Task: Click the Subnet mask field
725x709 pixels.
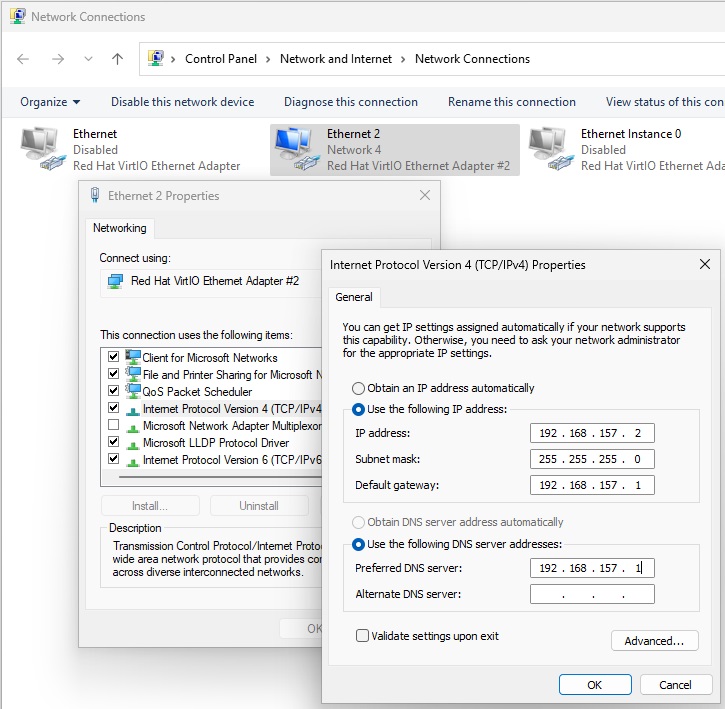Action: 592,459
